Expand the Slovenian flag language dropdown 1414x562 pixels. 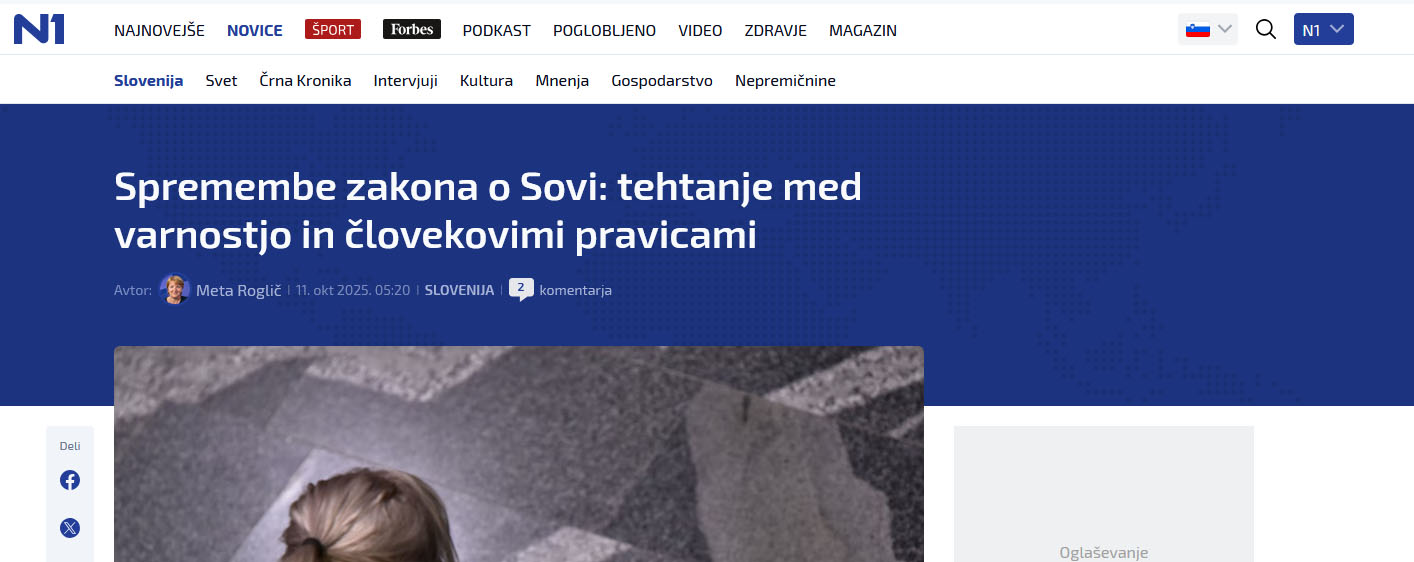coord(1208,29)
